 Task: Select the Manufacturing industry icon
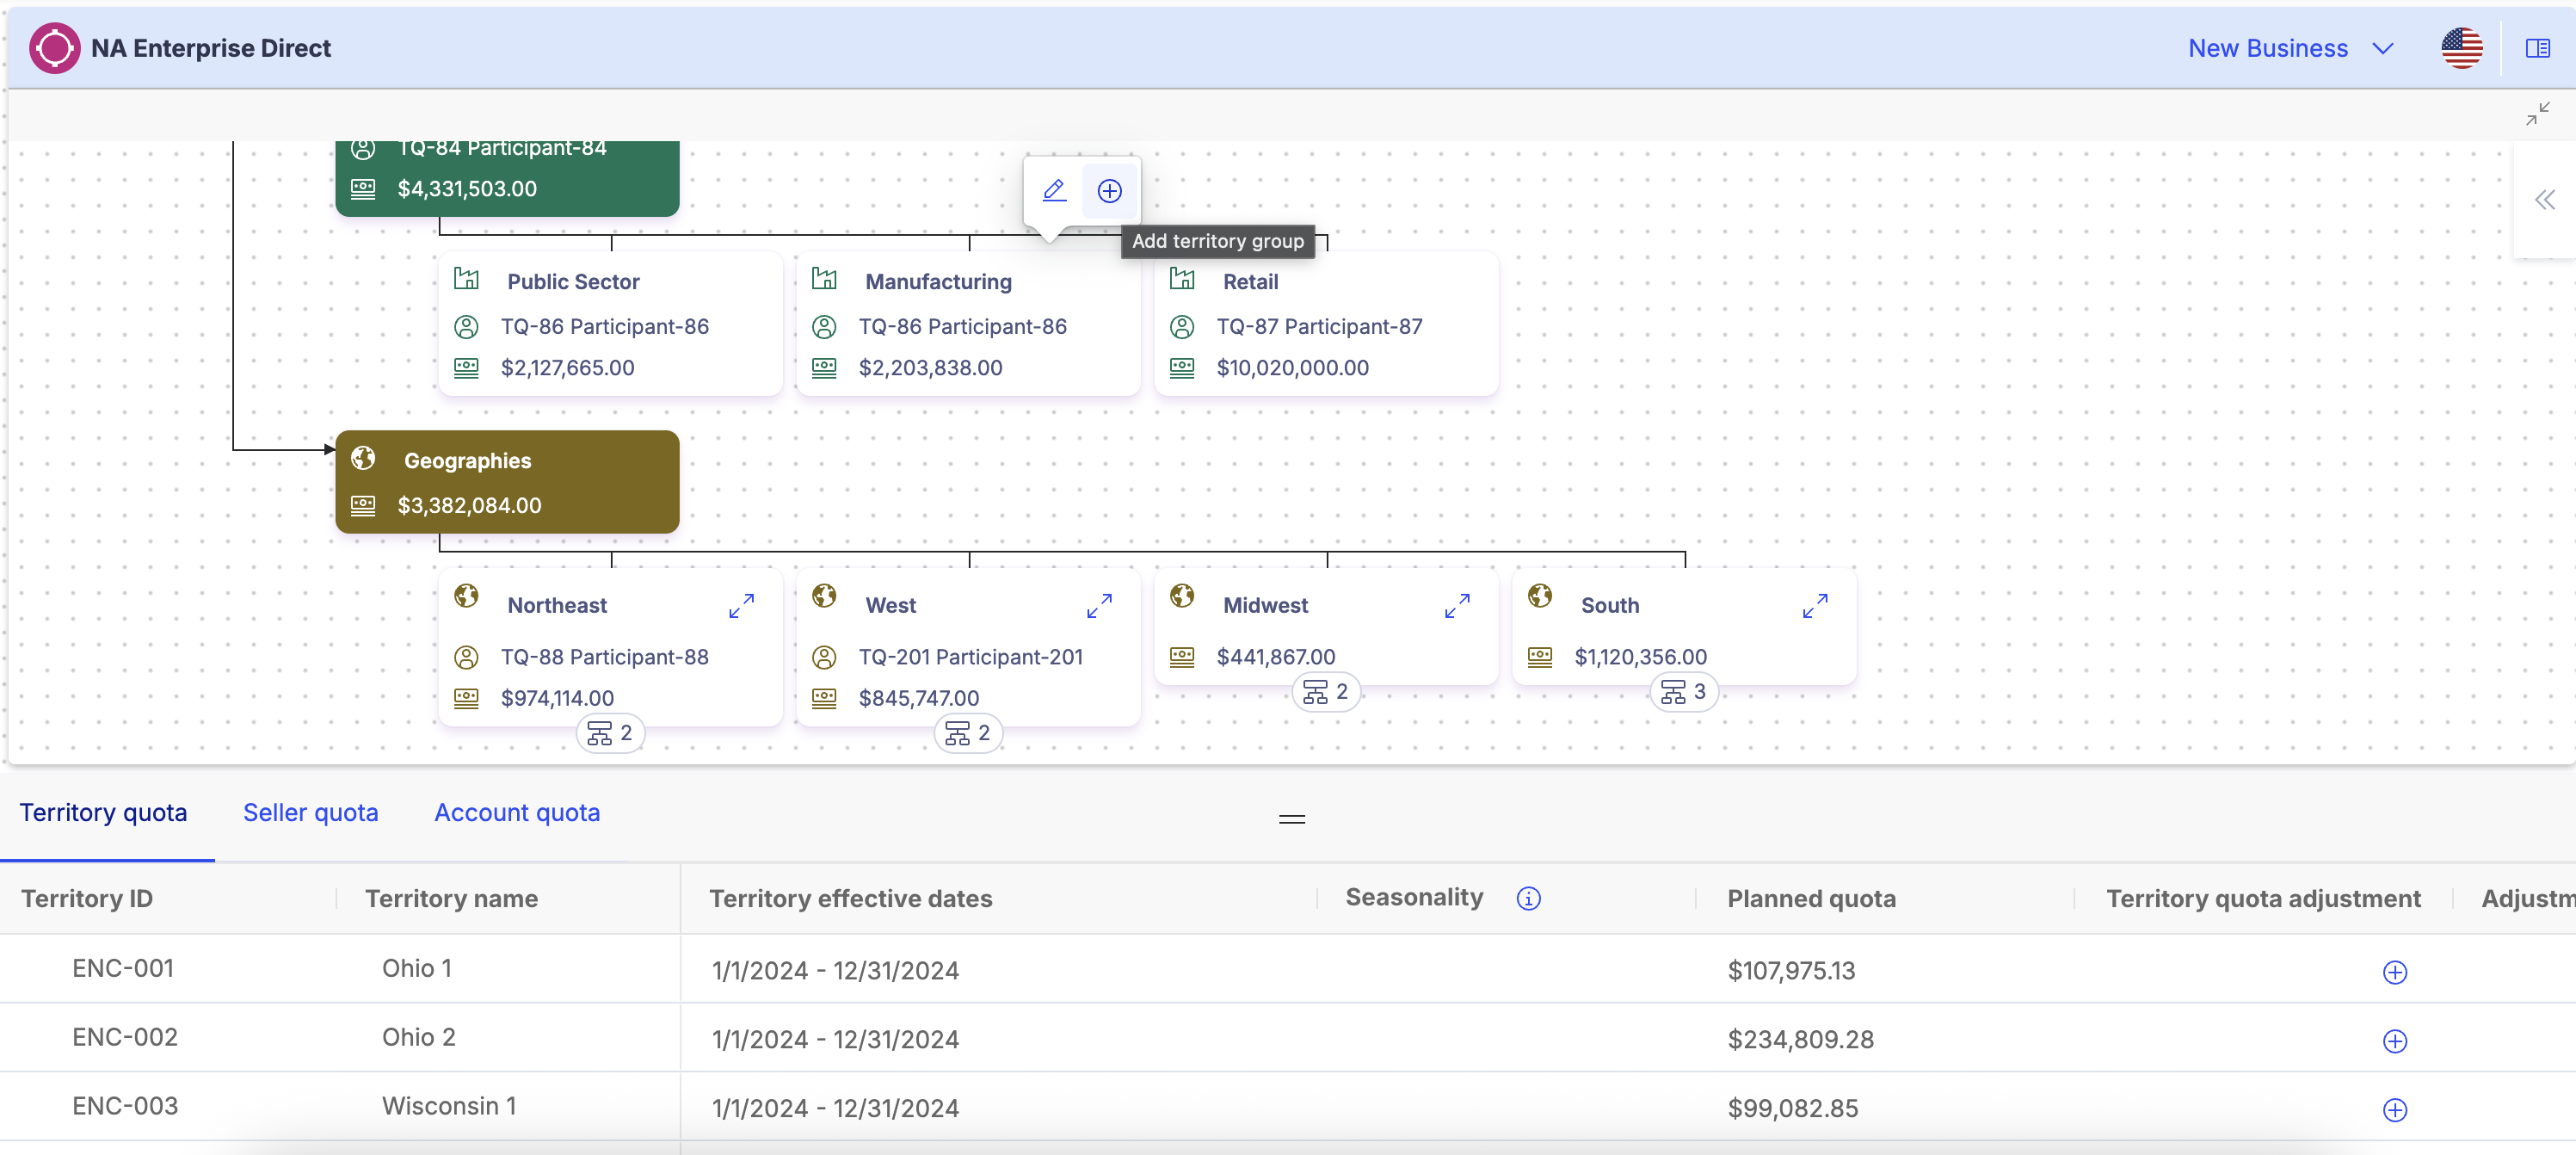(x=824, y=279)
